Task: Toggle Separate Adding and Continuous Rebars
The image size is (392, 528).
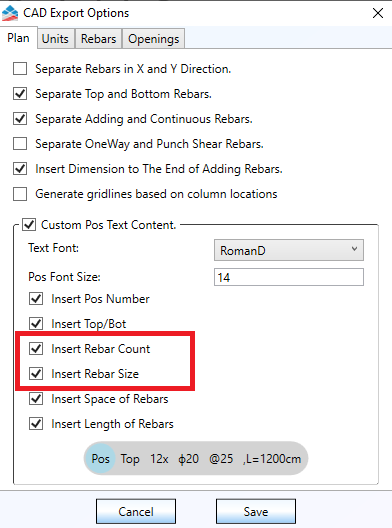Action: pyautogui.click(x=20, y=119)
